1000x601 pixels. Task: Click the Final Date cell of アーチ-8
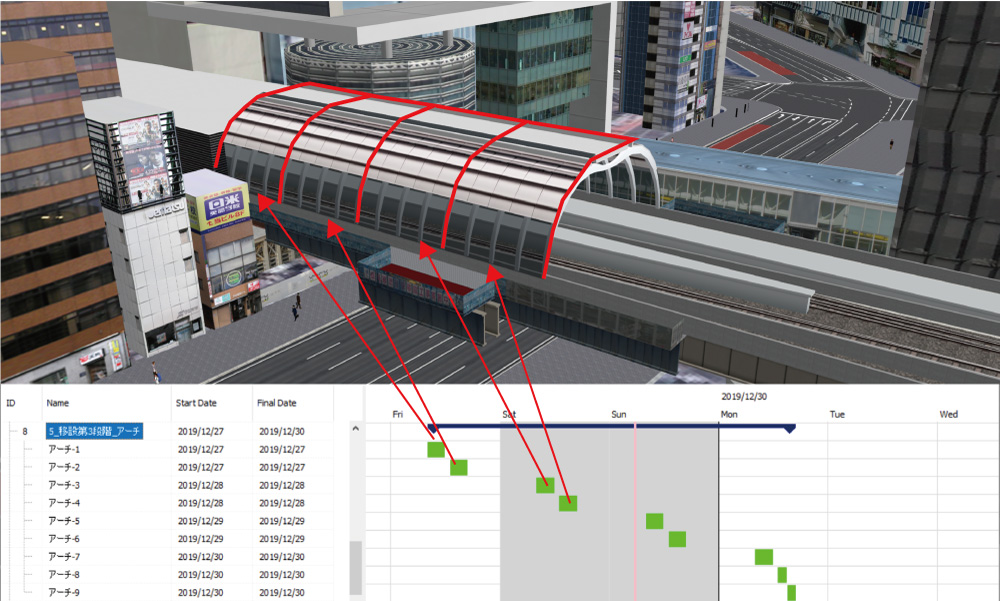[x=282, y=574]
